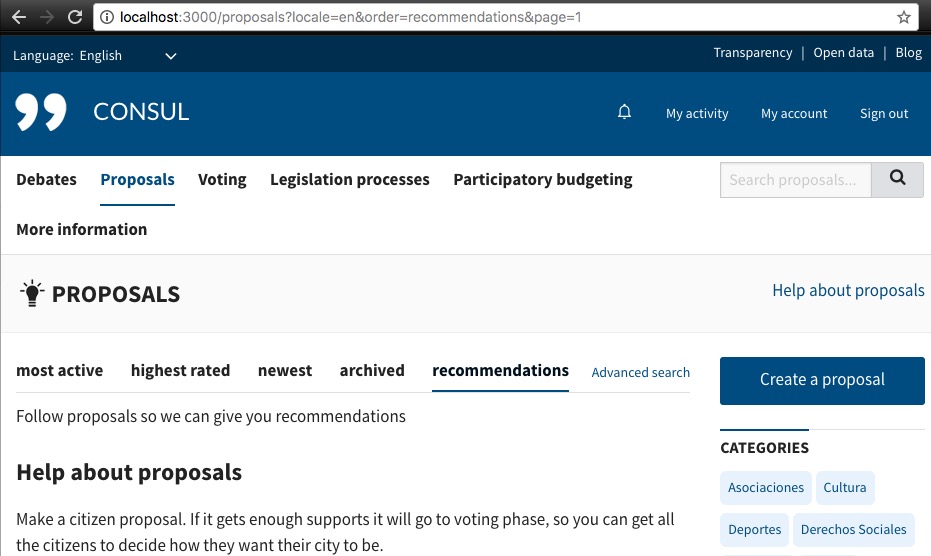This screenshot has height=556, width=931.
Task: Sort proposals by highest rated
Action: tap(180, 371)
